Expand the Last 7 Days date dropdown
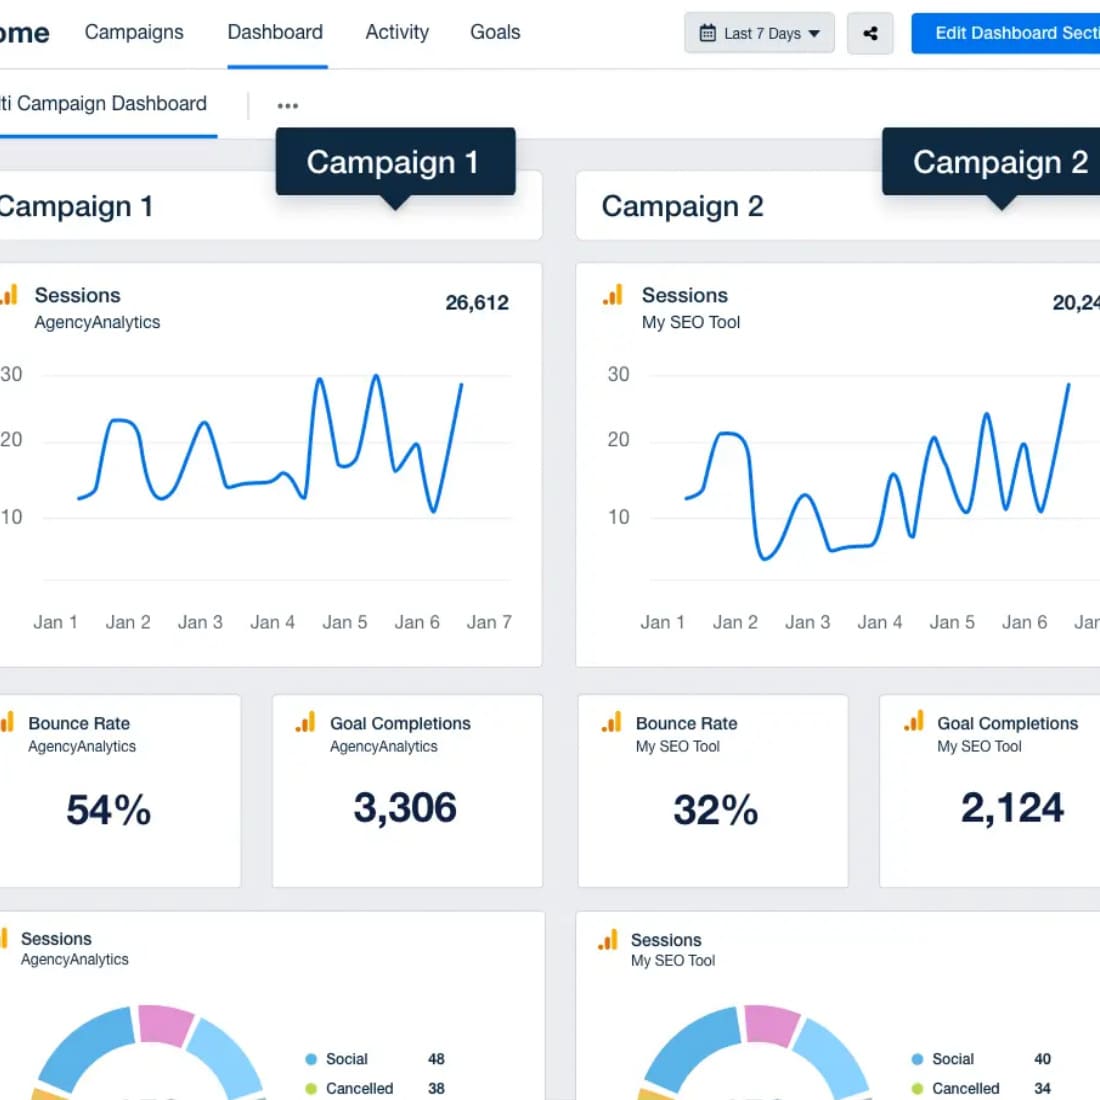 [x=759, y=33]
